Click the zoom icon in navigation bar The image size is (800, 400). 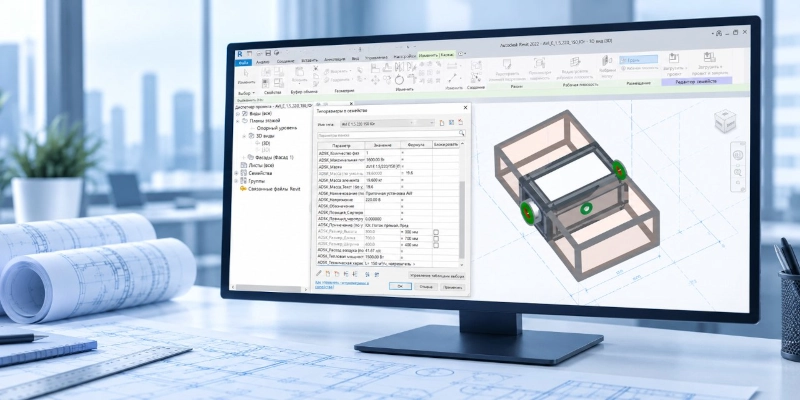pyautogui.click(x=738, y=172)
